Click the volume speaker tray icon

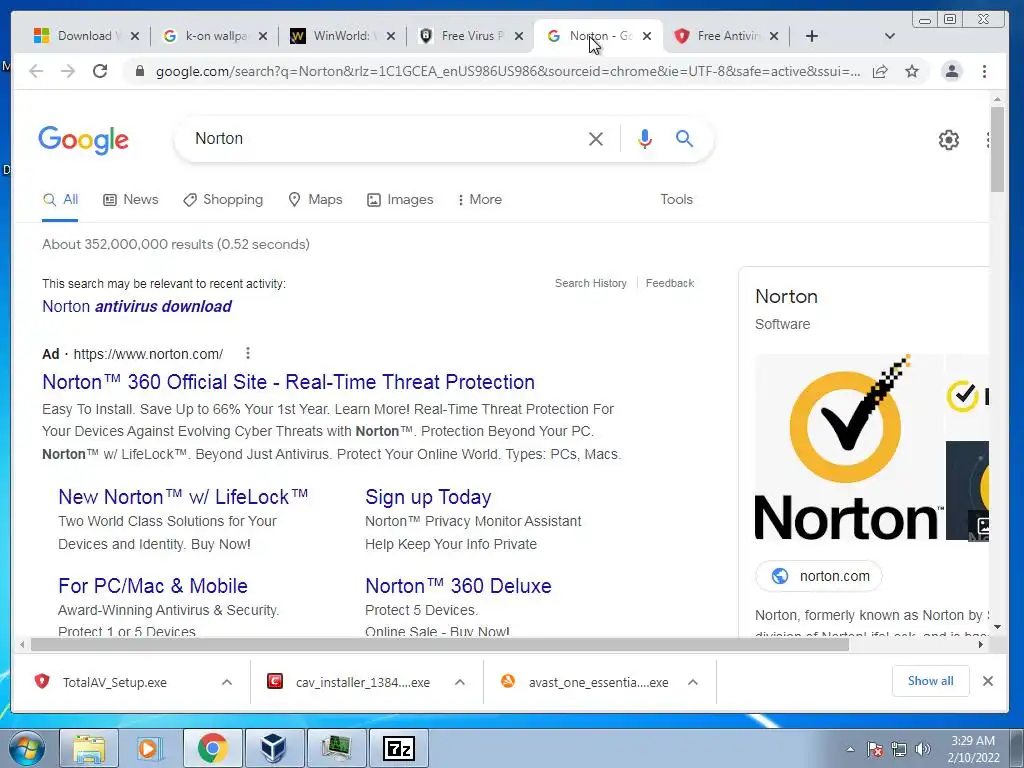pyautogui.click(x=923, y=749)
